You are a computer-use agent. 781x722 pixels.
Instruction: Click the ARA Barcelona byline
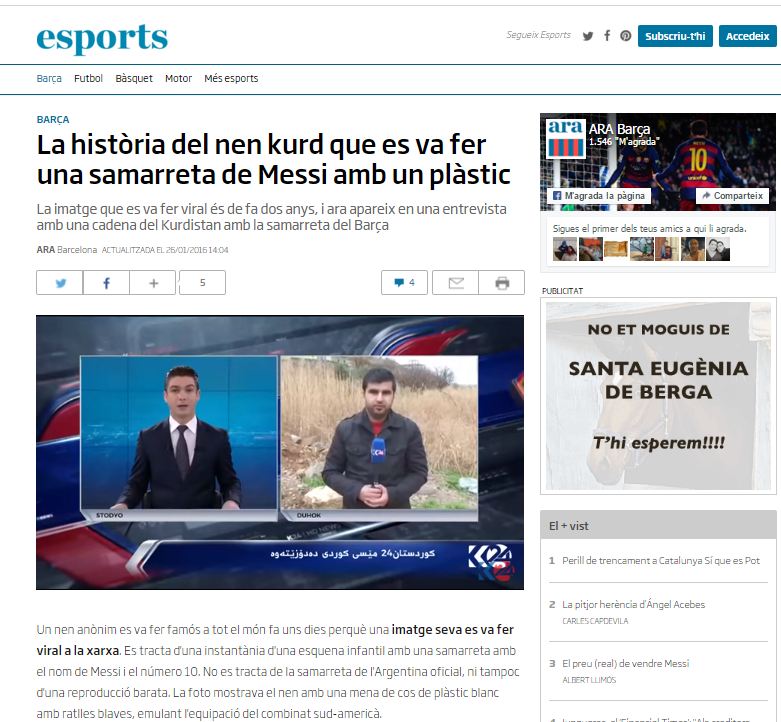click(x=67, y=249)
